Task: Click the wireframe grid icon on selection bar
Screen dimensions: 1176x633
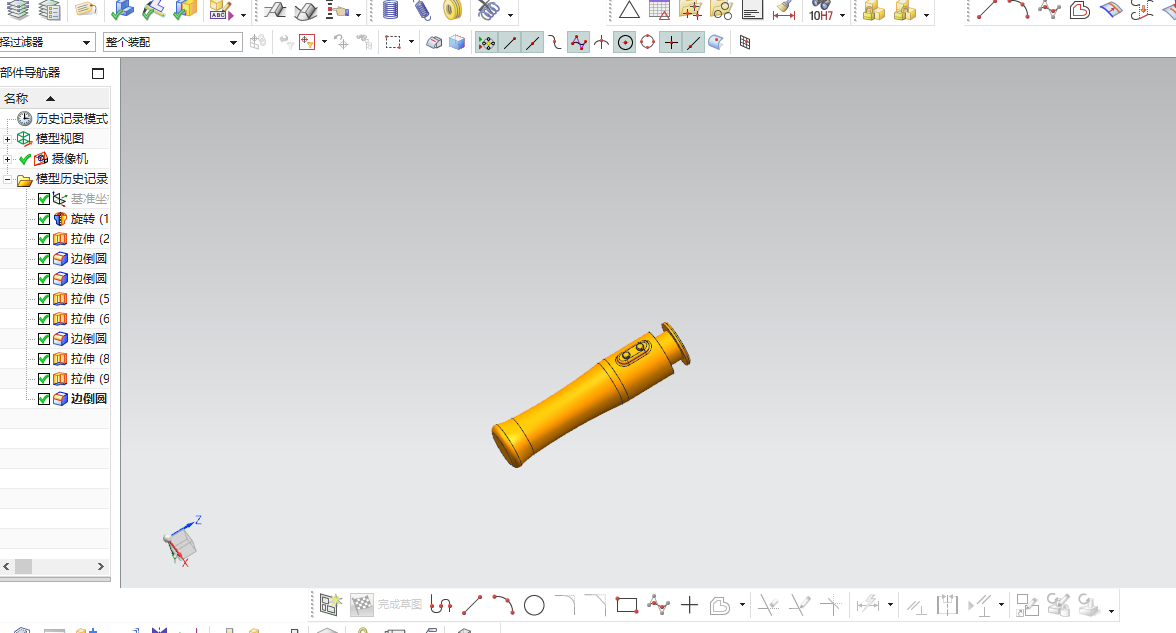Action: pyautogui.click(x=745, y=43)
